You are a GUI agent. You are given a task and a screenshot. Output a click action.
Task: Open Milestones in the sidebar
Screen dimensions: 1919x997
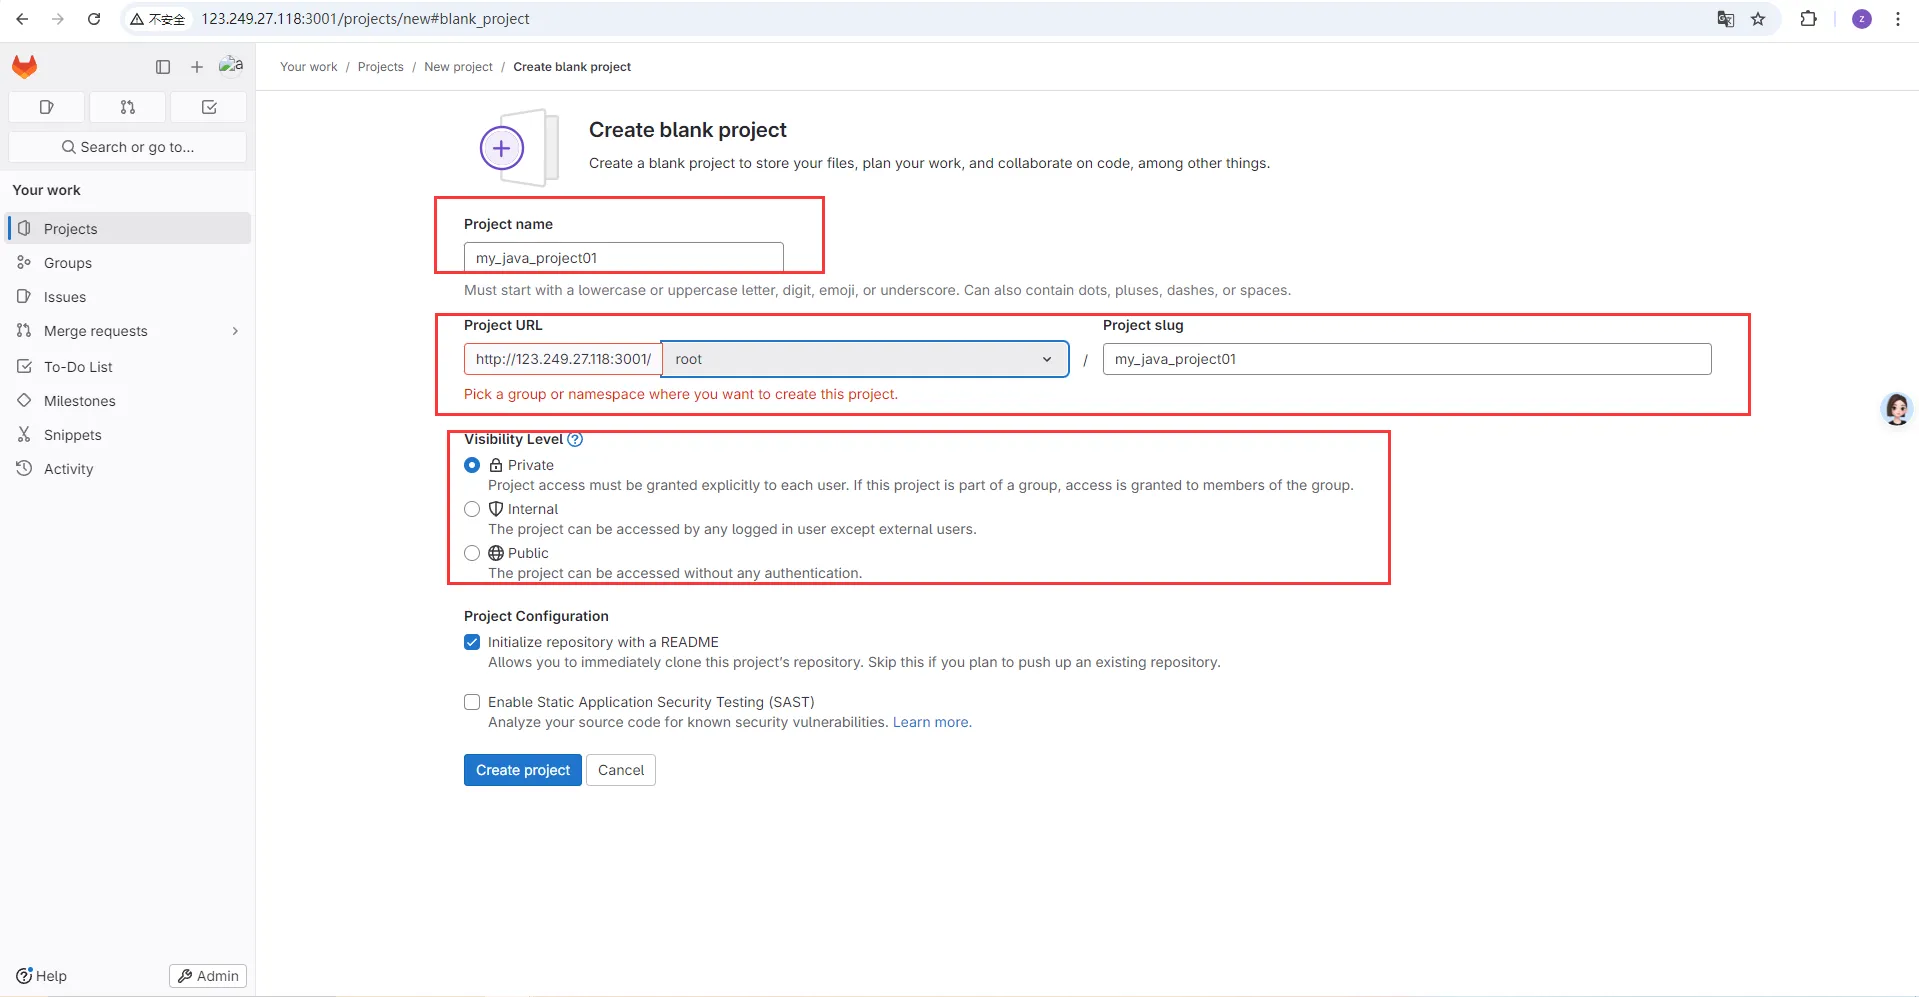click(128, 401)
